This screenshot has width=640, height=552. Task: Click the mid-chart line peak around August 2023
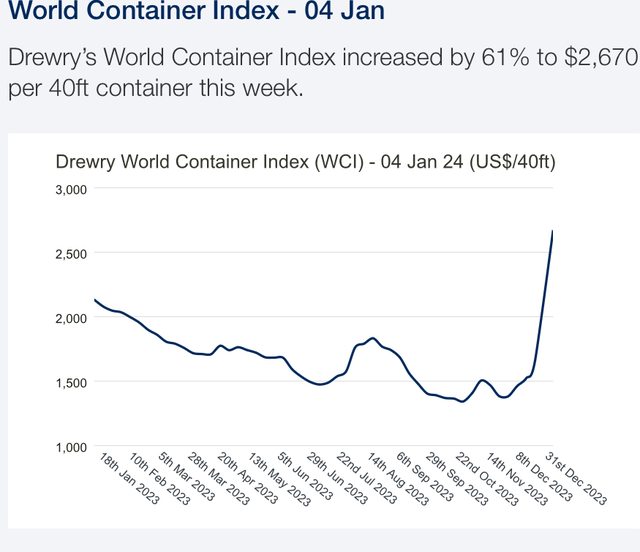372,338
